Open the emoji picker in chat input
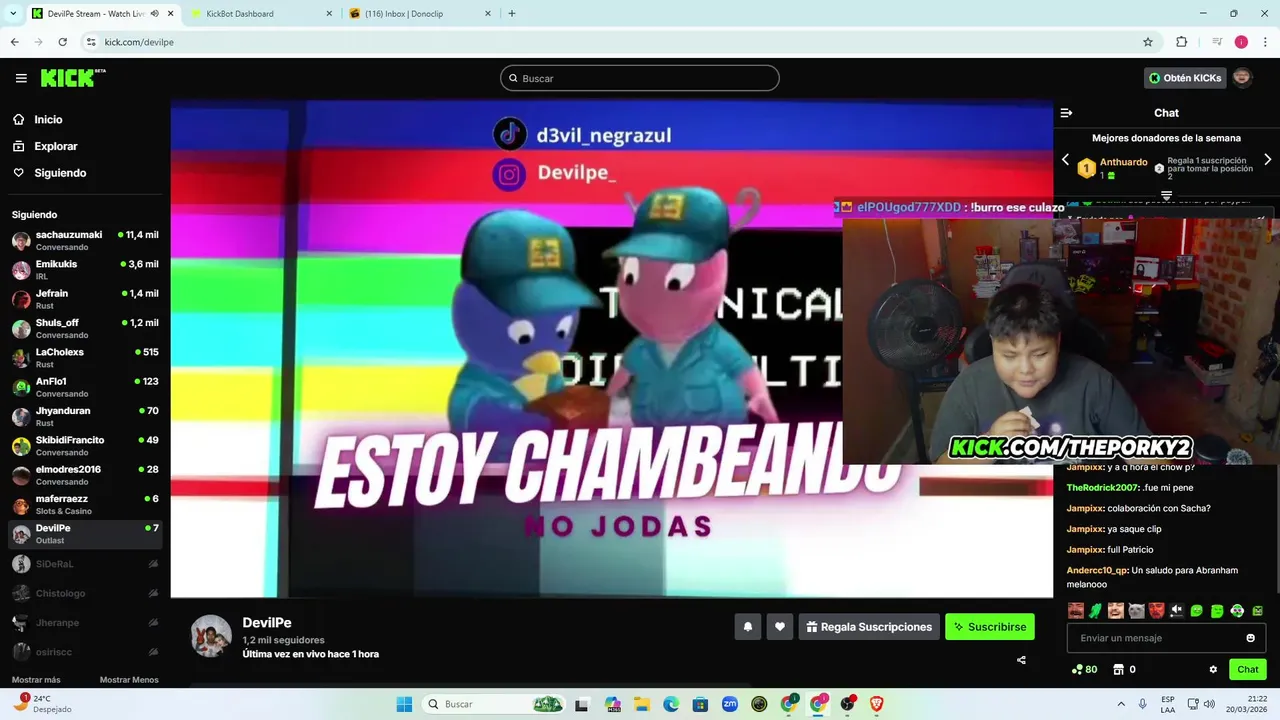 1250,638
